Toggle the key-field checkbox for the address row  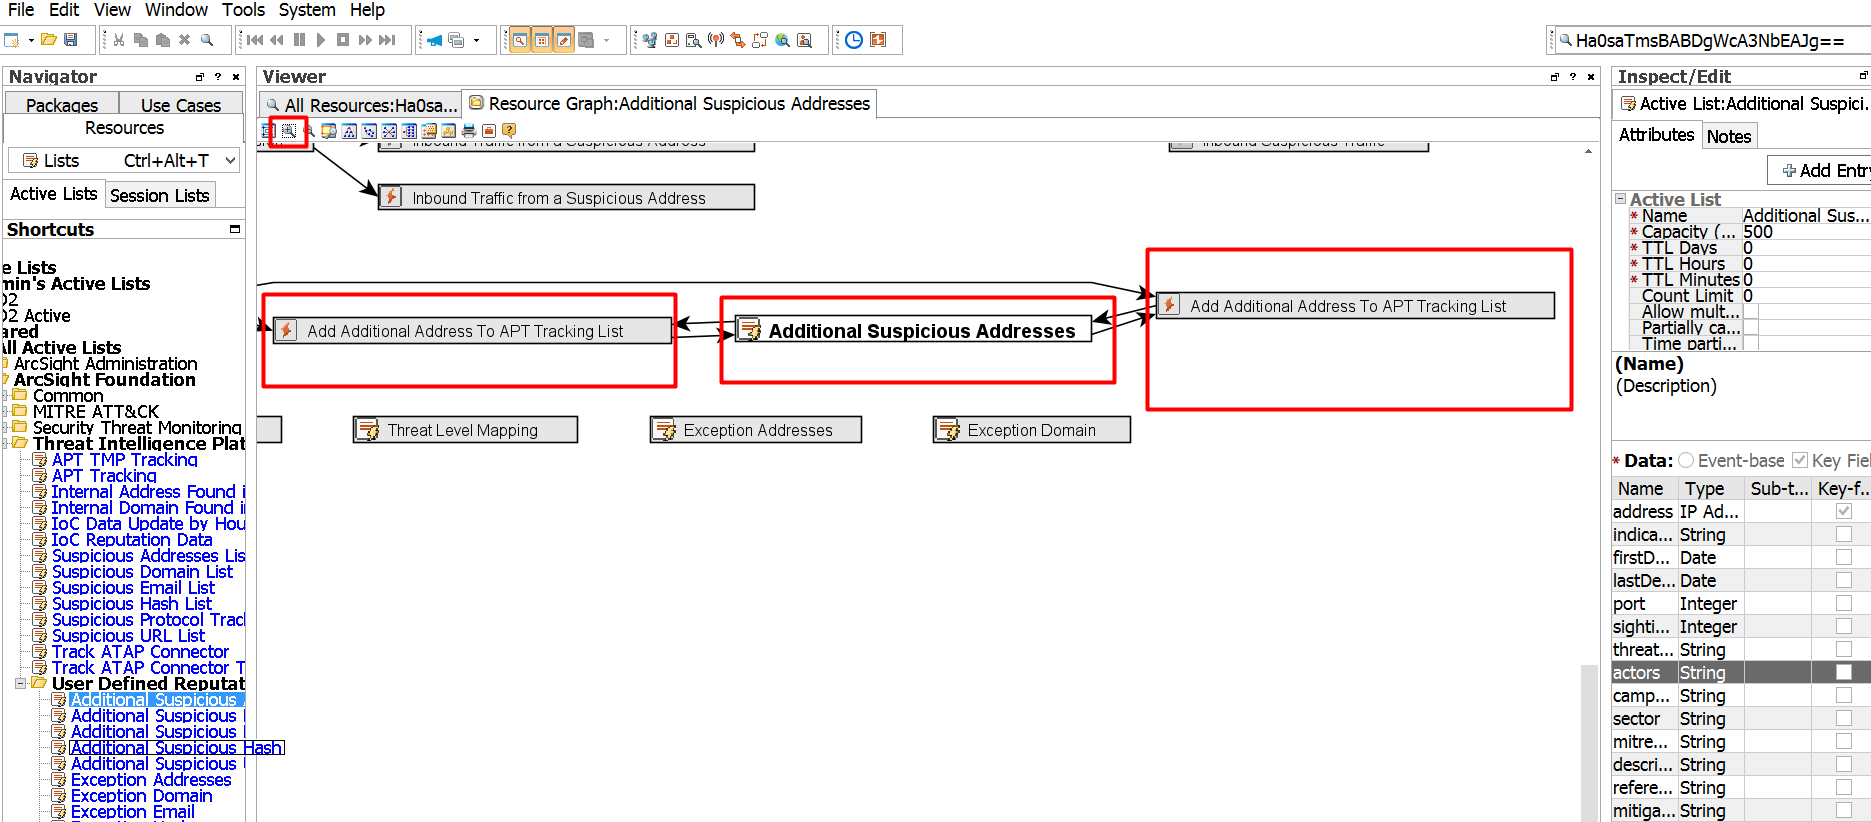point(1844,511)
